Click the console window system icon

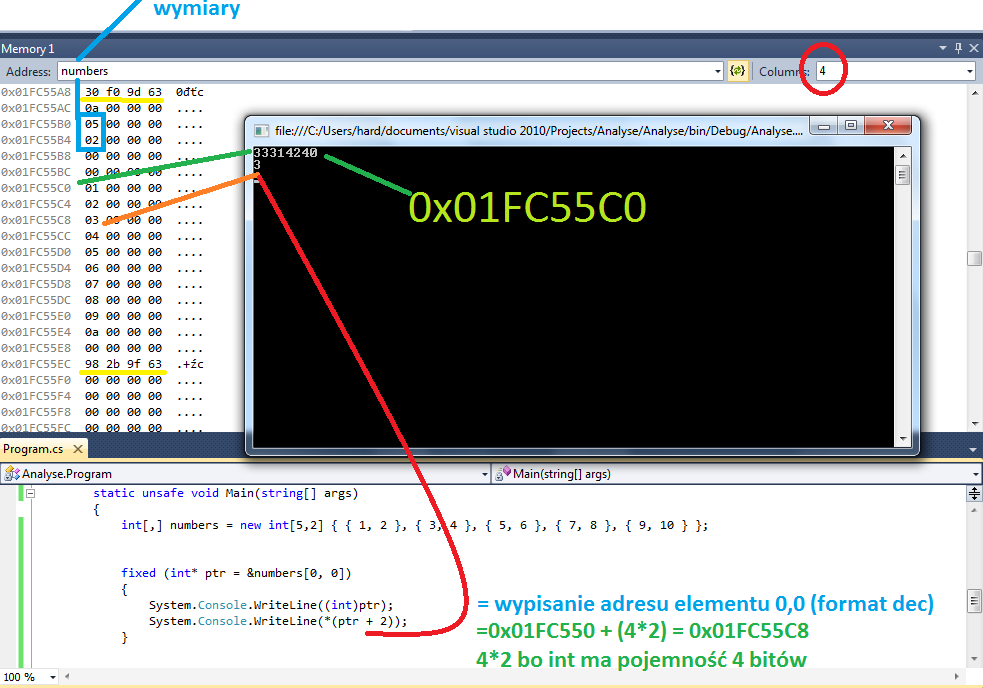click(261, 131)
